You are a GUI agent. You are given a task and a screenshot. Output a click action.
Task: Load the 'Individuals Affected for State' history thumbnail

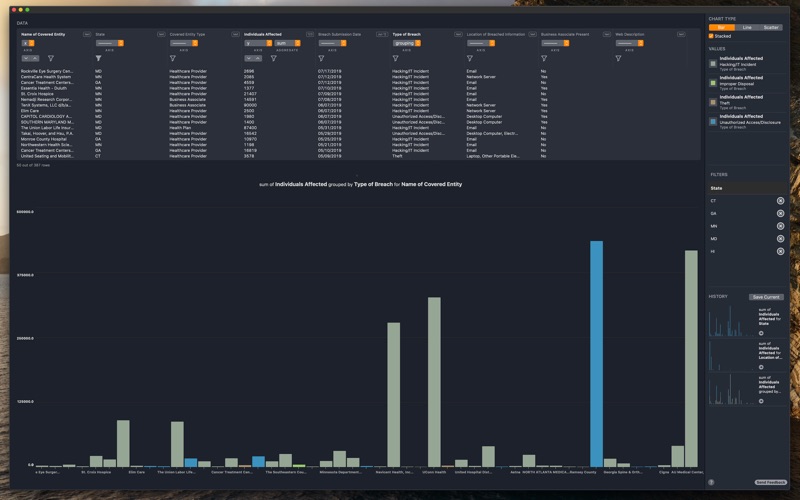[x=732, y=321]
